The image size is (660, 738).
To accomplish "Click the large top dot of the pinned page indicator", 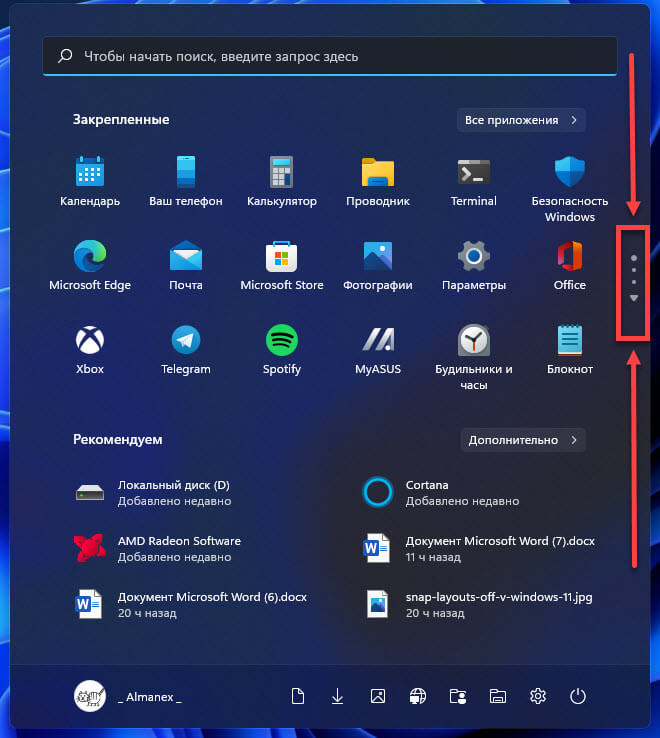I will pos(634,258).
